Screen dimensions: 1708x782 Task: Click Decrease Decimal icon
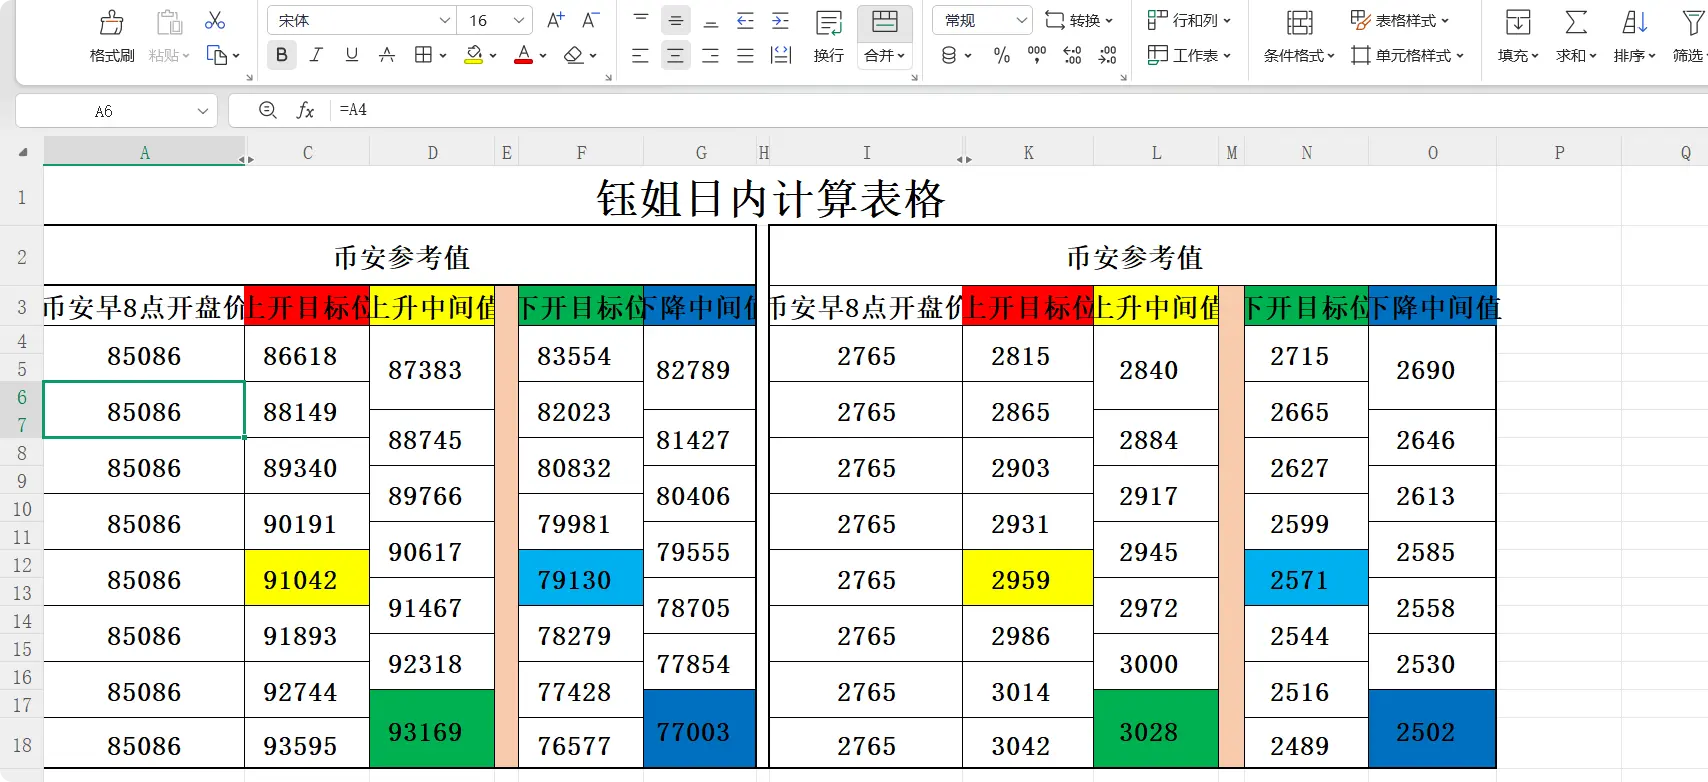tap(1107, 56)
